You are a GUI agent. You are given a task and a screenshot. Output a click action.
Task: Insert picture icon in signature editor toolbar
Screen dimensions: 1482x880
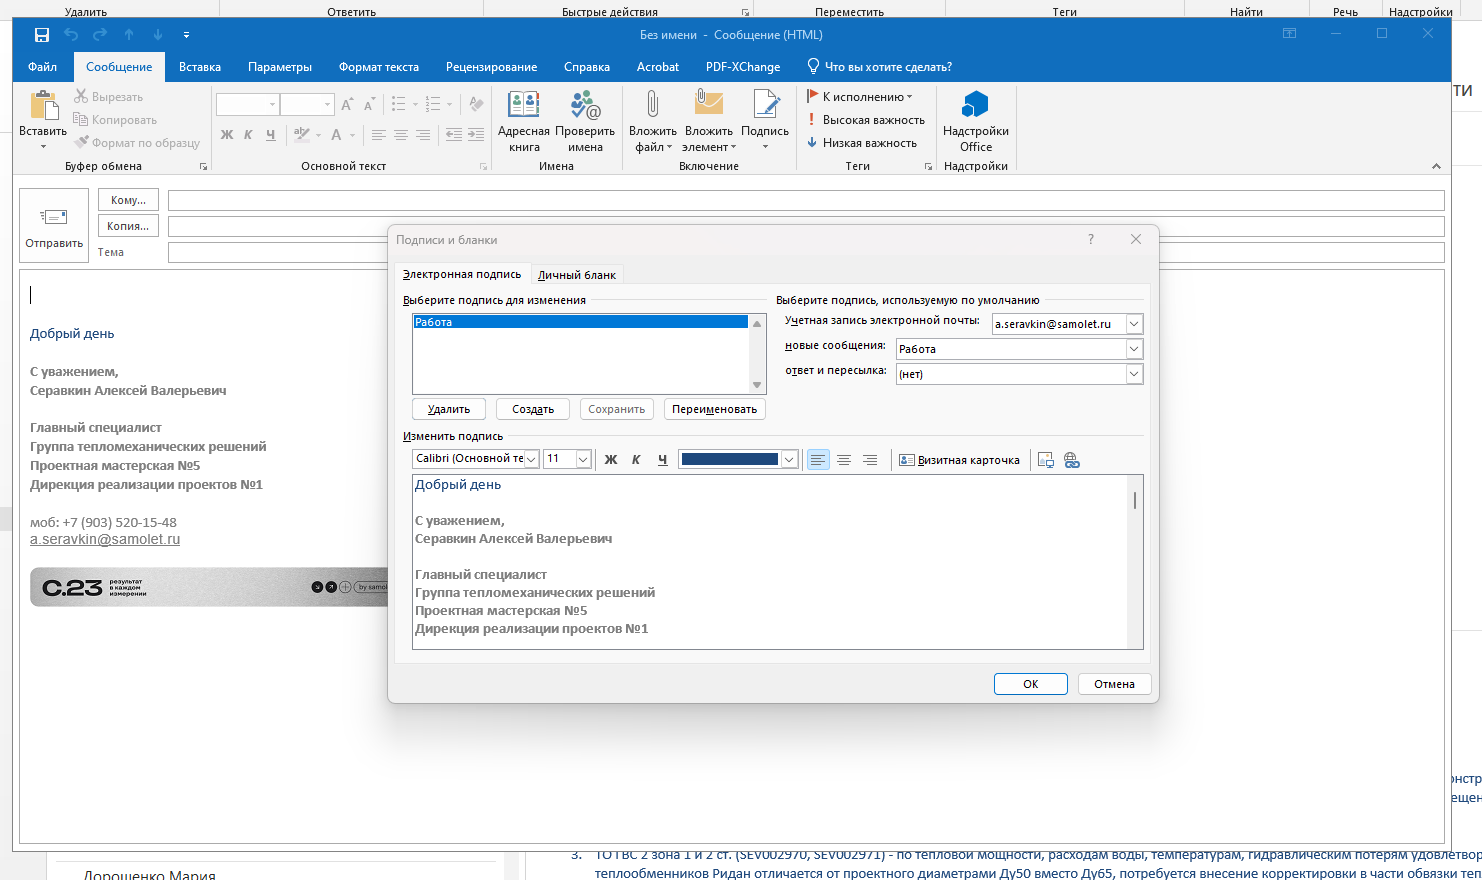(1046, 460)
